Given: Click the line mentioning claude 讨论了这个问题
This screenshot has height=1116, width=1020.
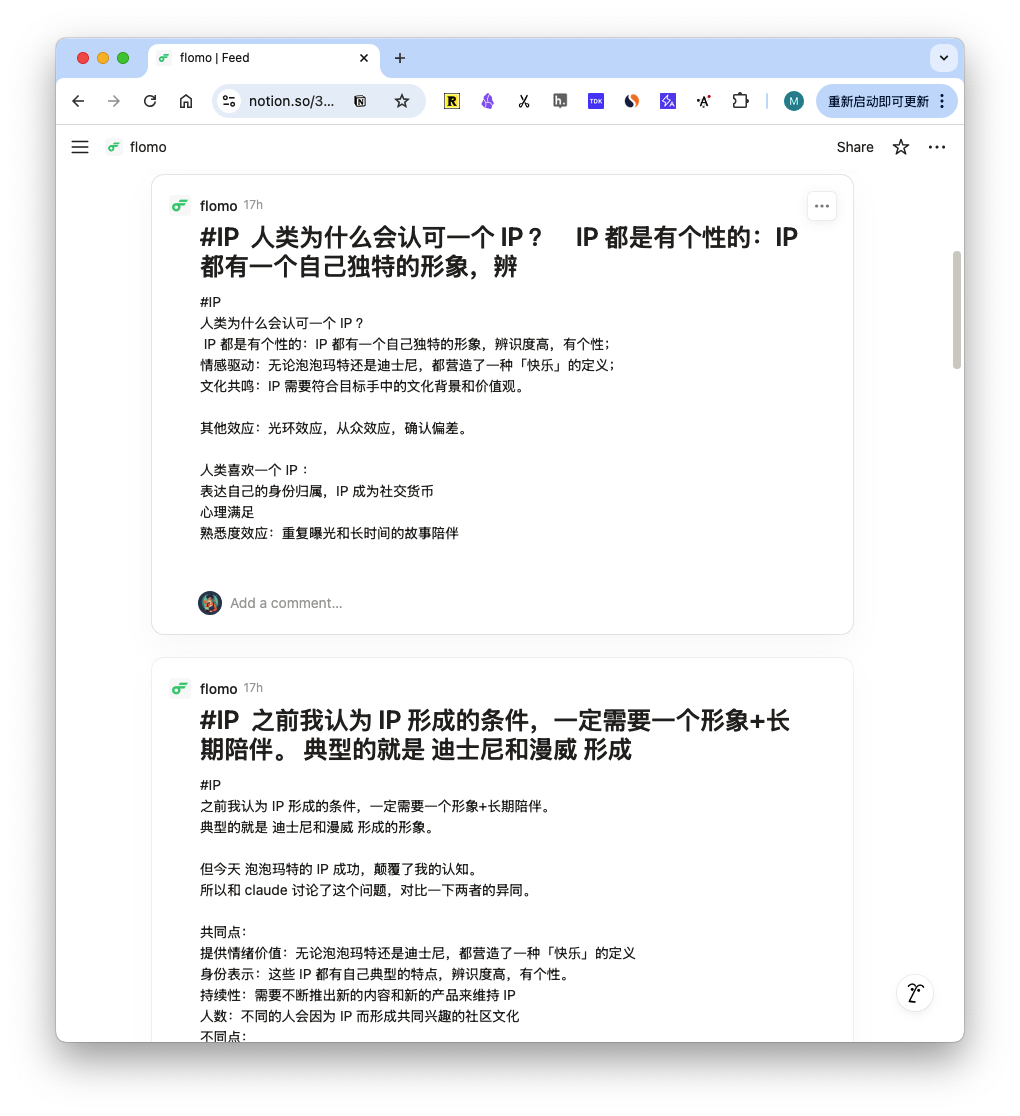Looking at the screenshot, I should point(366,890).
